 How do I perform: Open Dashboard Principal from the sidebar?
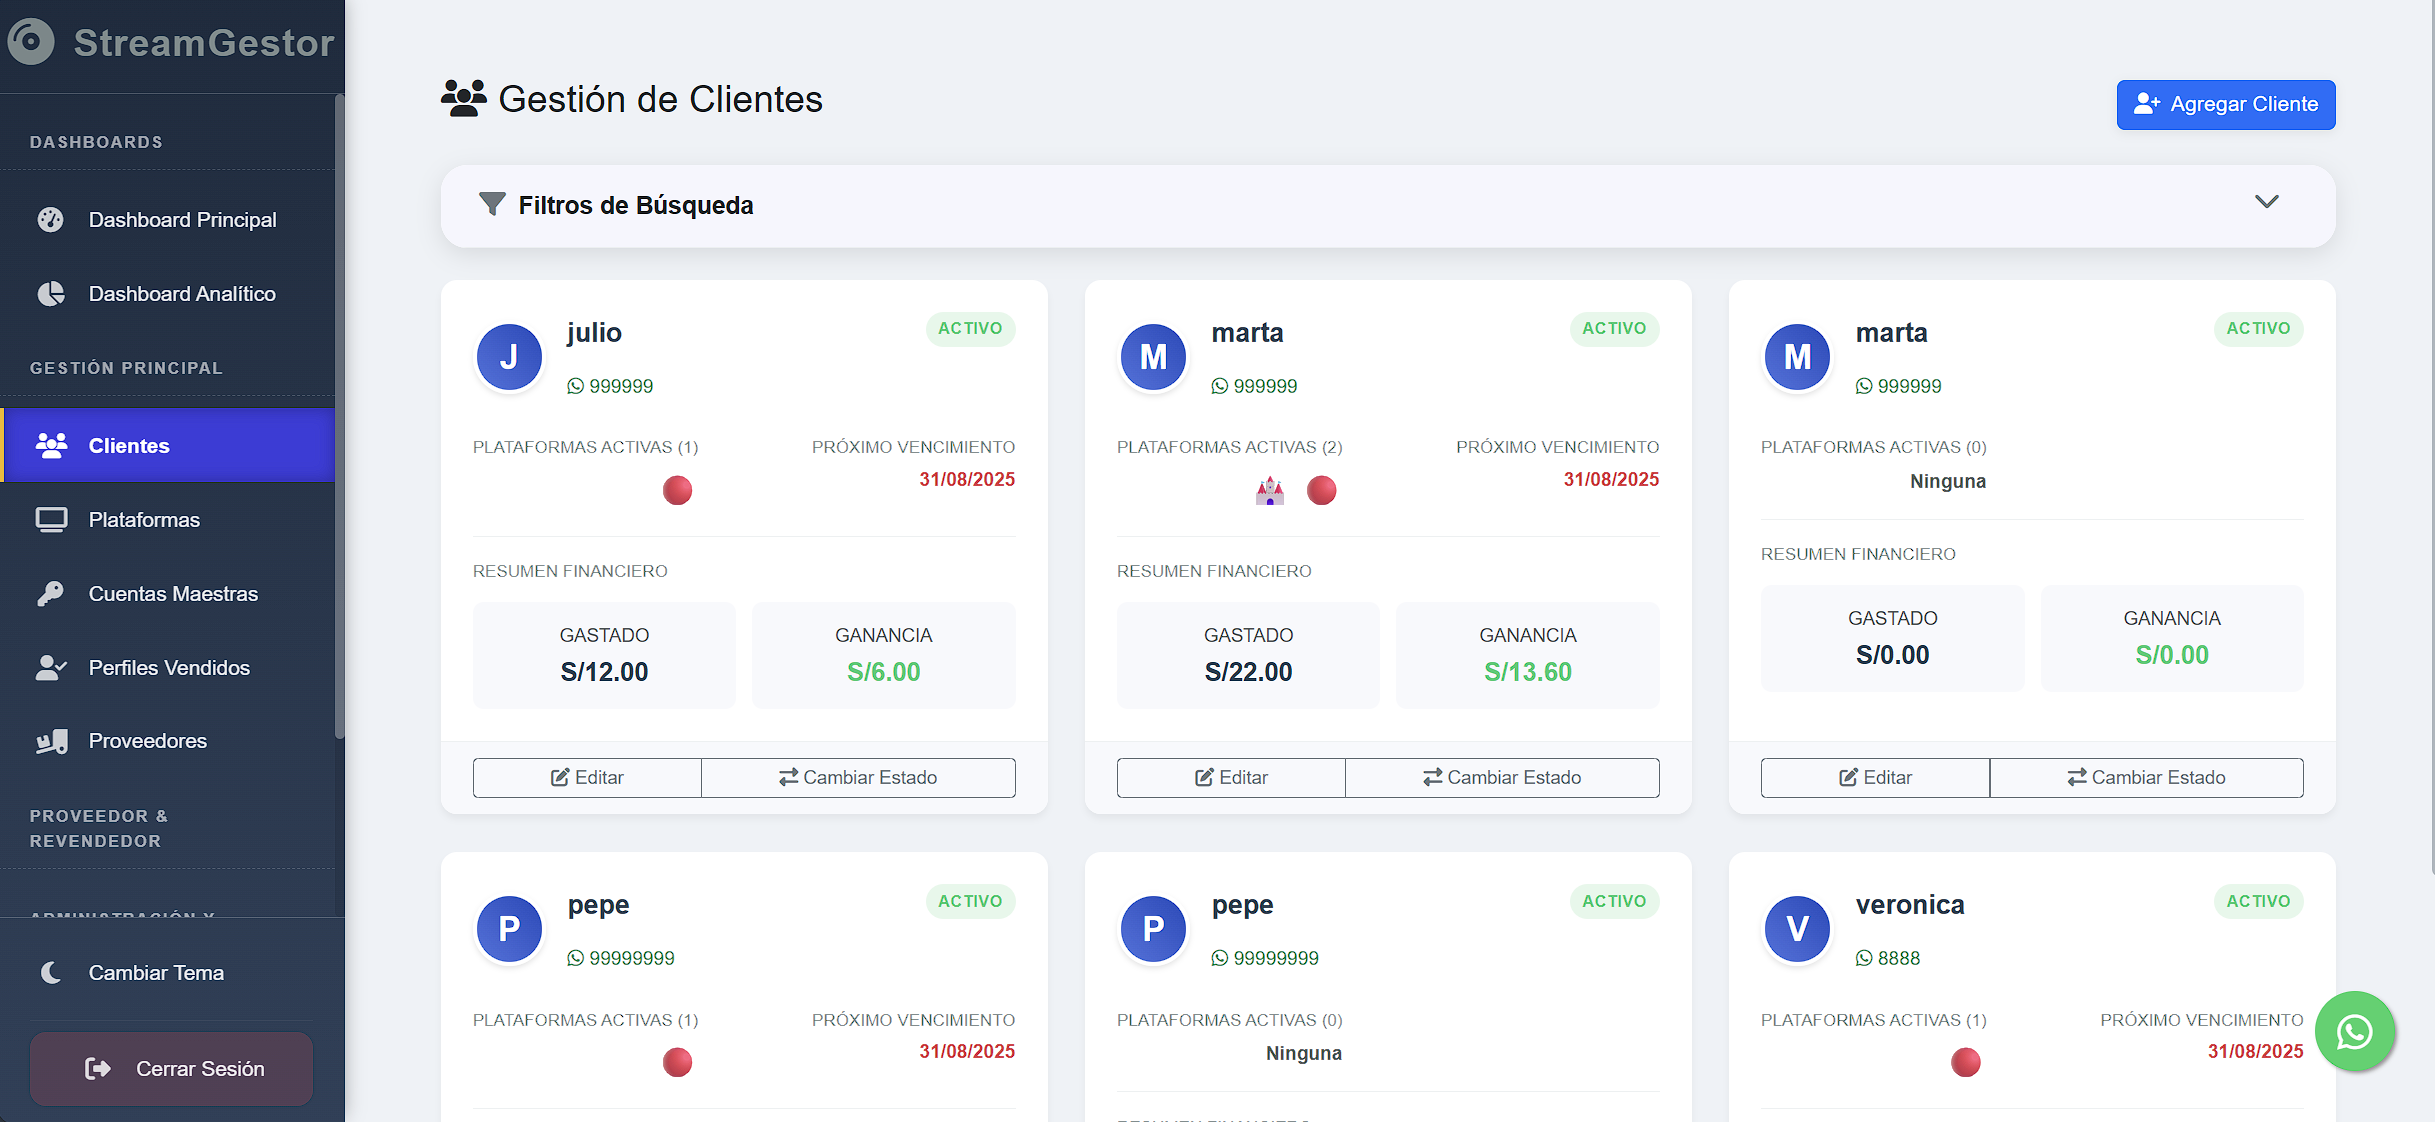click(x=182, y=220)
